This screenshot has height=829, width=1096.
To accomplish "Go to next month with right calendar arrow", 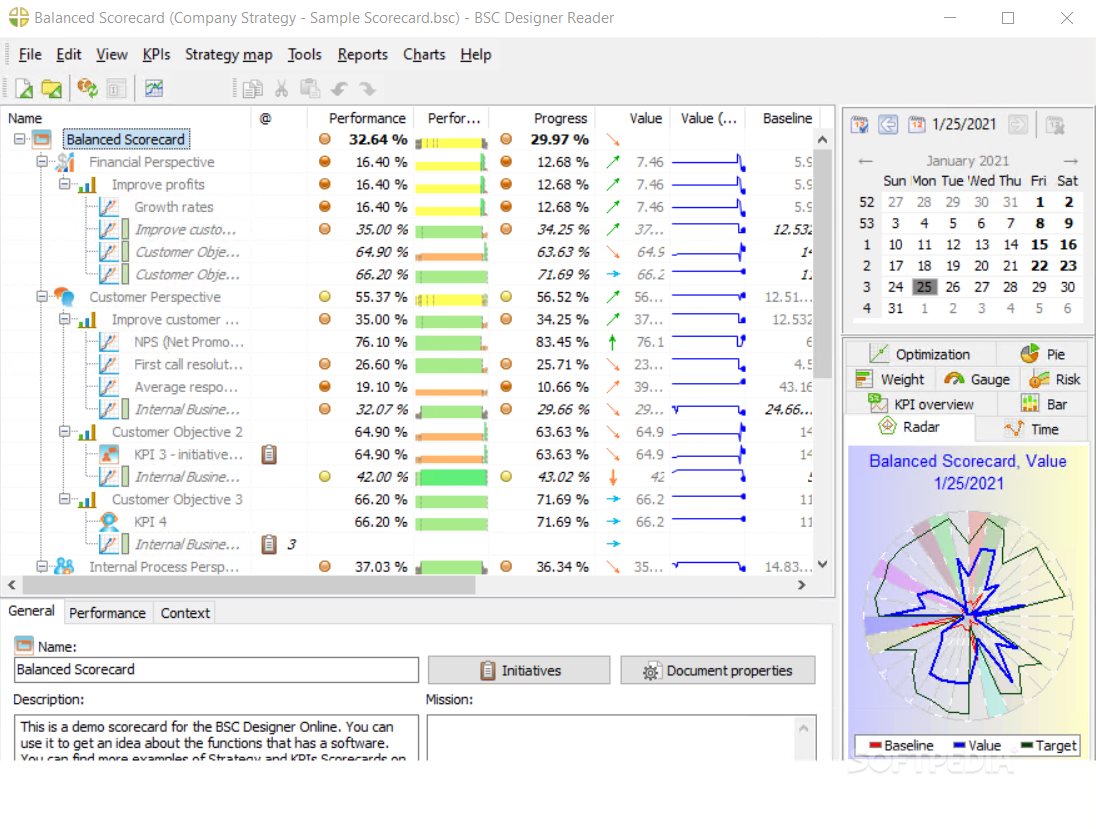I will [x=1070, y=161].
